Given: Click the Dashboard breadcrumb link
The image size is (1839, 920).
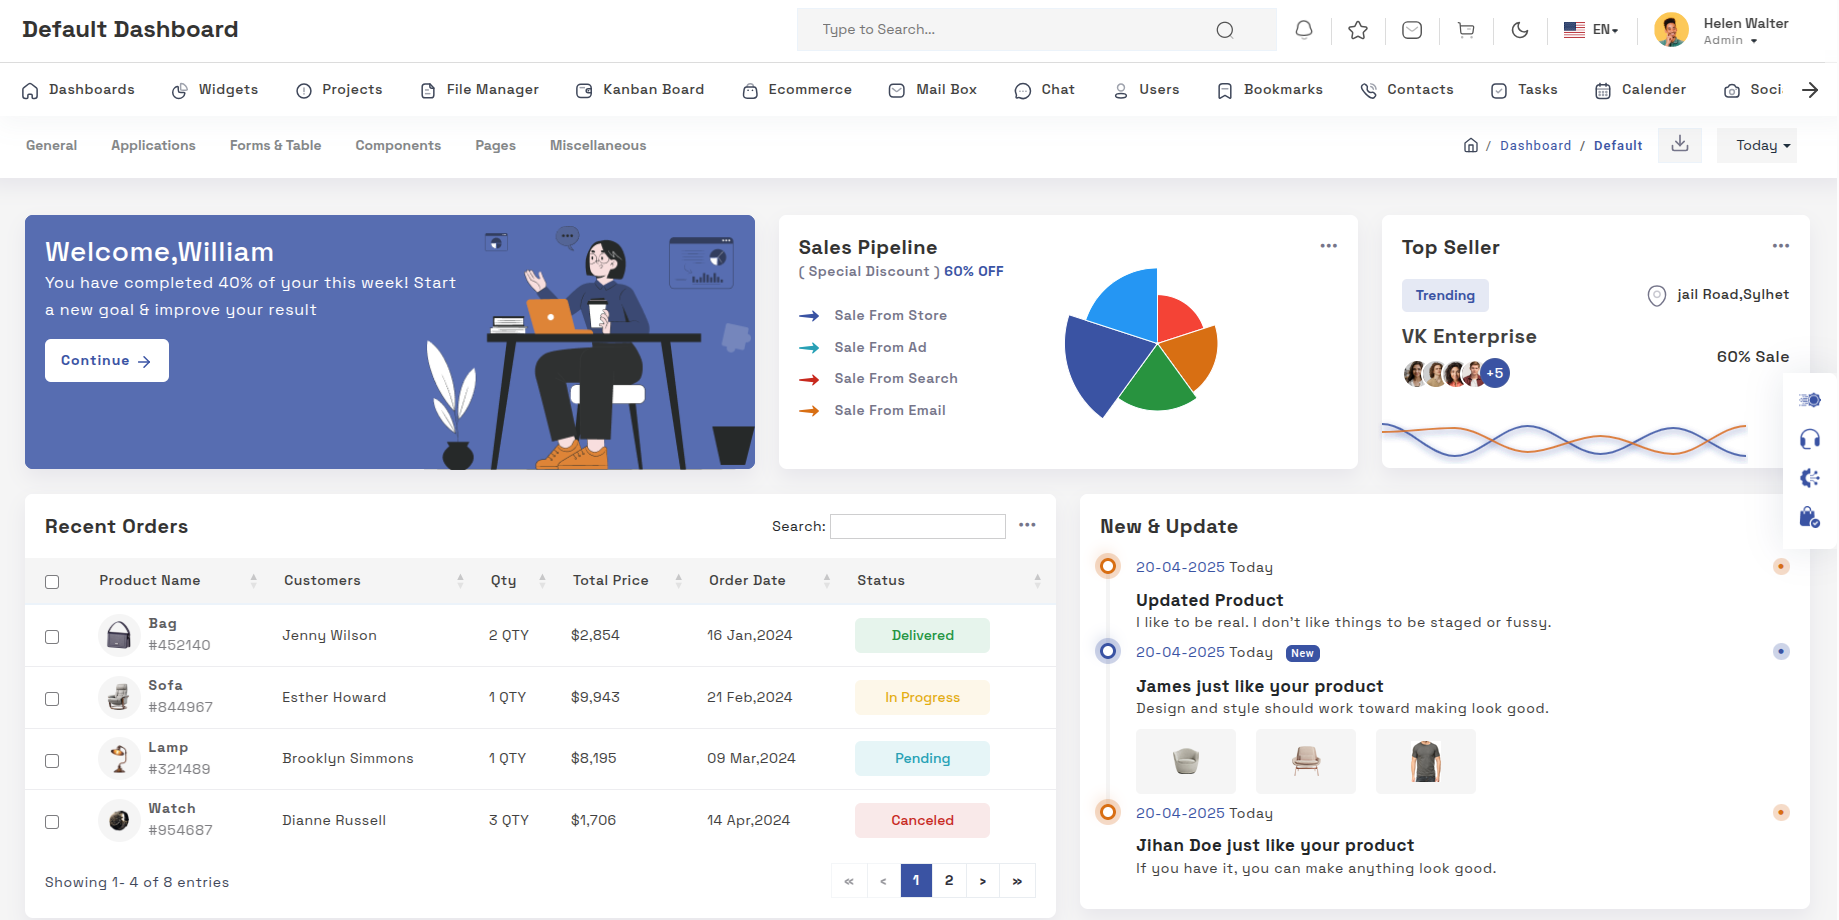Looking at the screenshot, I should tap(1535, 146).
